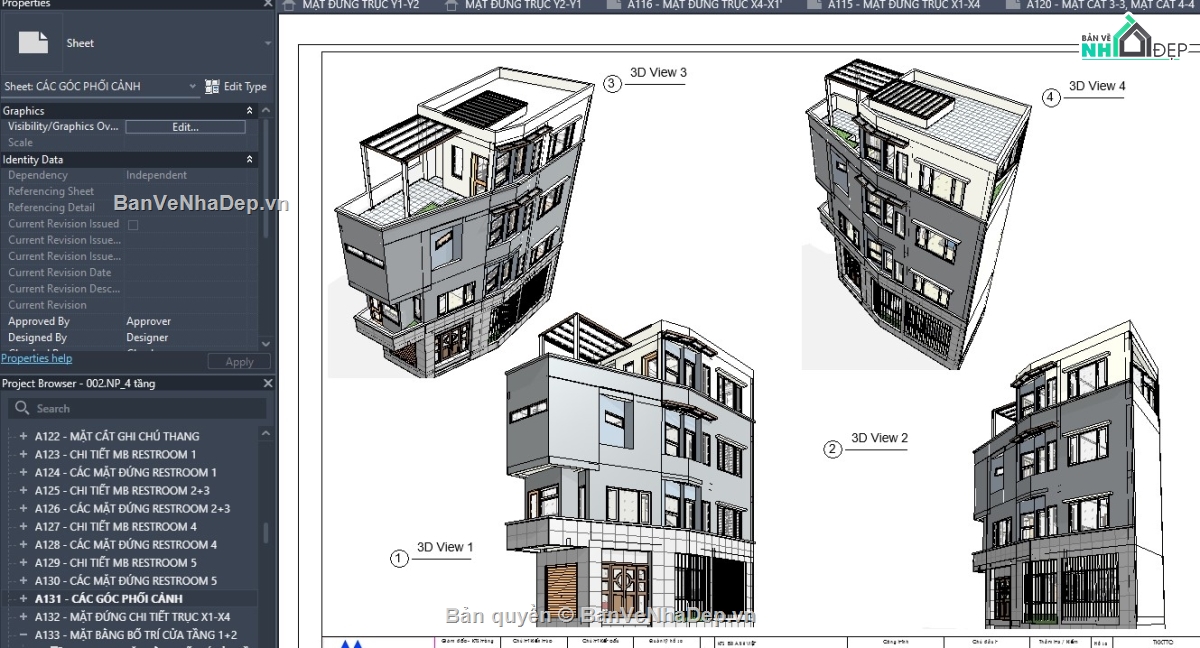This screenshot has width=1200, height=648.
Task: Click the 'Visibility/Graphics Ov...' property label
Action: tap(63, 127)
